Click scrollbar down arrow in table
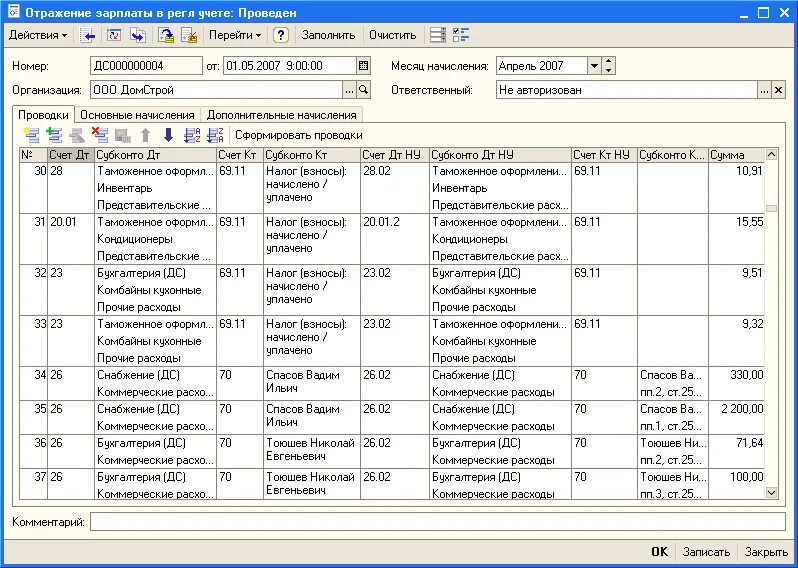Viewport: 798px width, 568px height. 772,493
